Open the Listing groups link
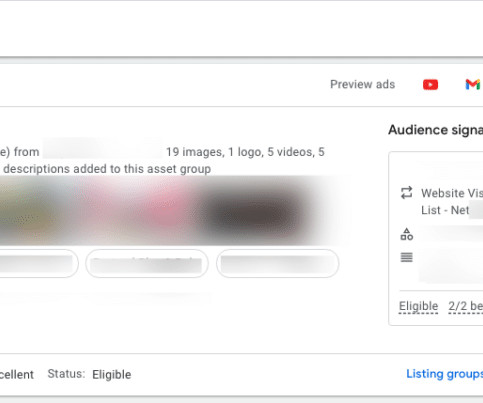 click(x=444, y=374)
